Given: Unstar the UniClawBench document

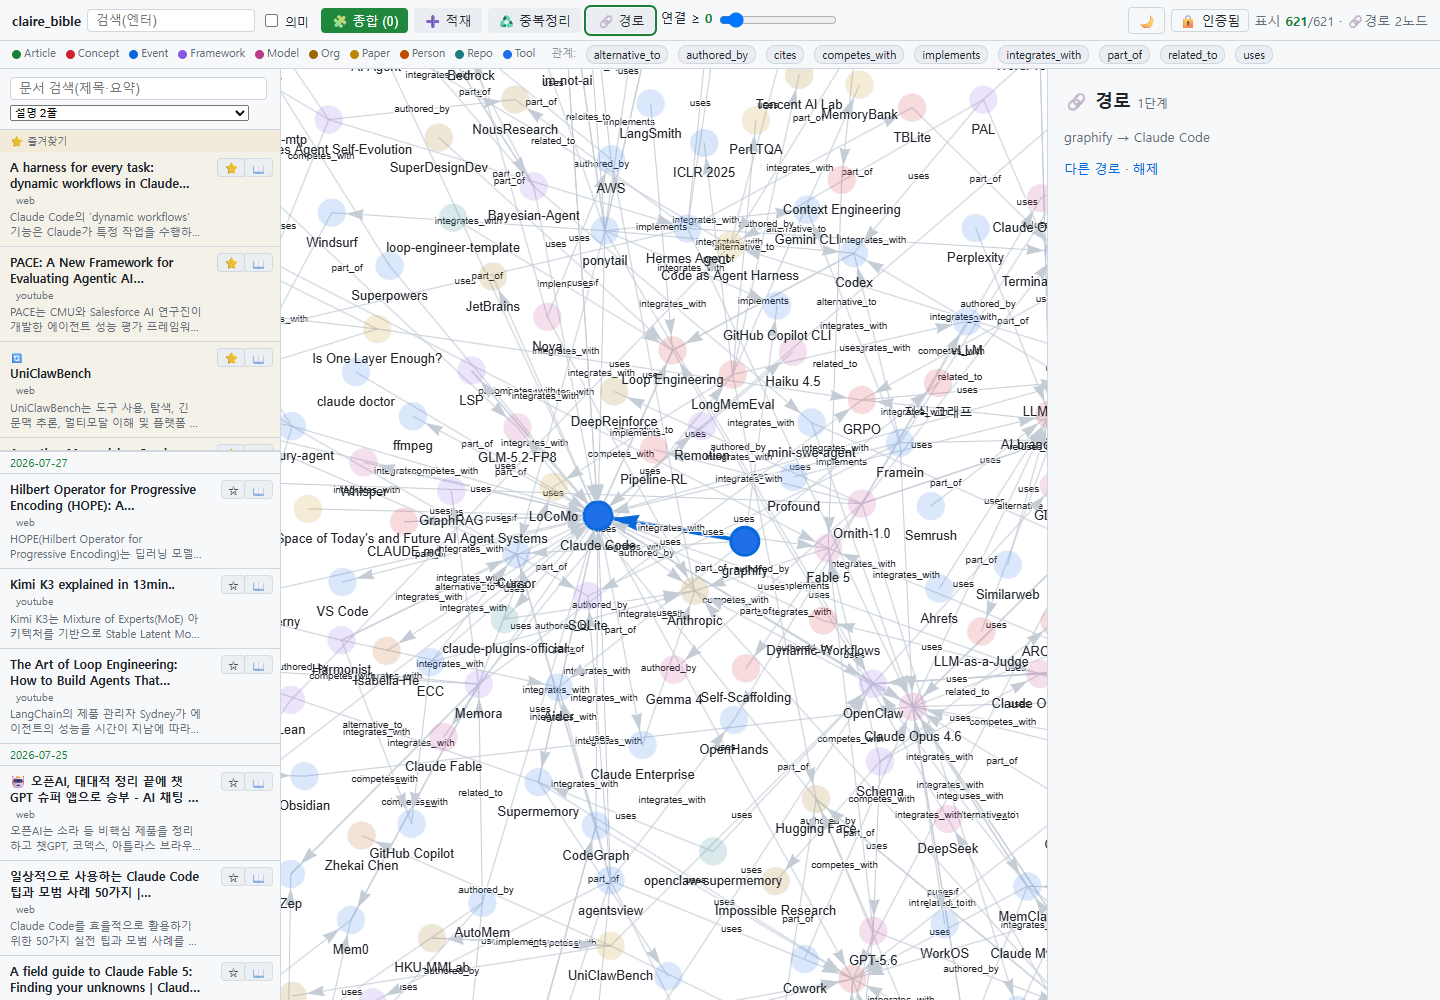Looking at the screenshot, I should coord(232,358).
